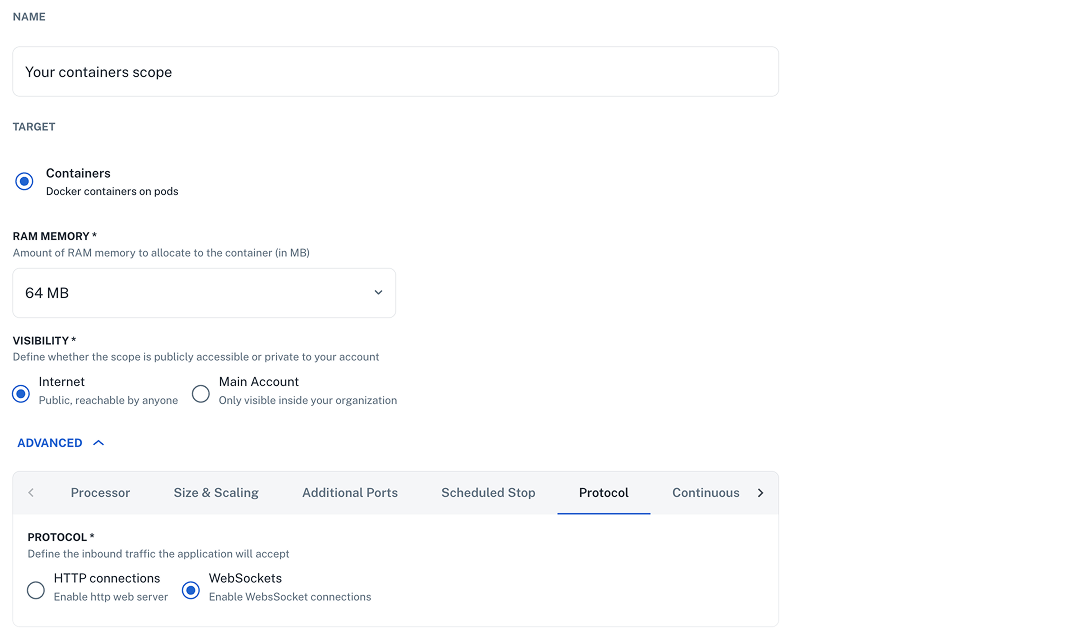Enable Internet visibility
The image size is (1075, 639).
pos(20,394)
